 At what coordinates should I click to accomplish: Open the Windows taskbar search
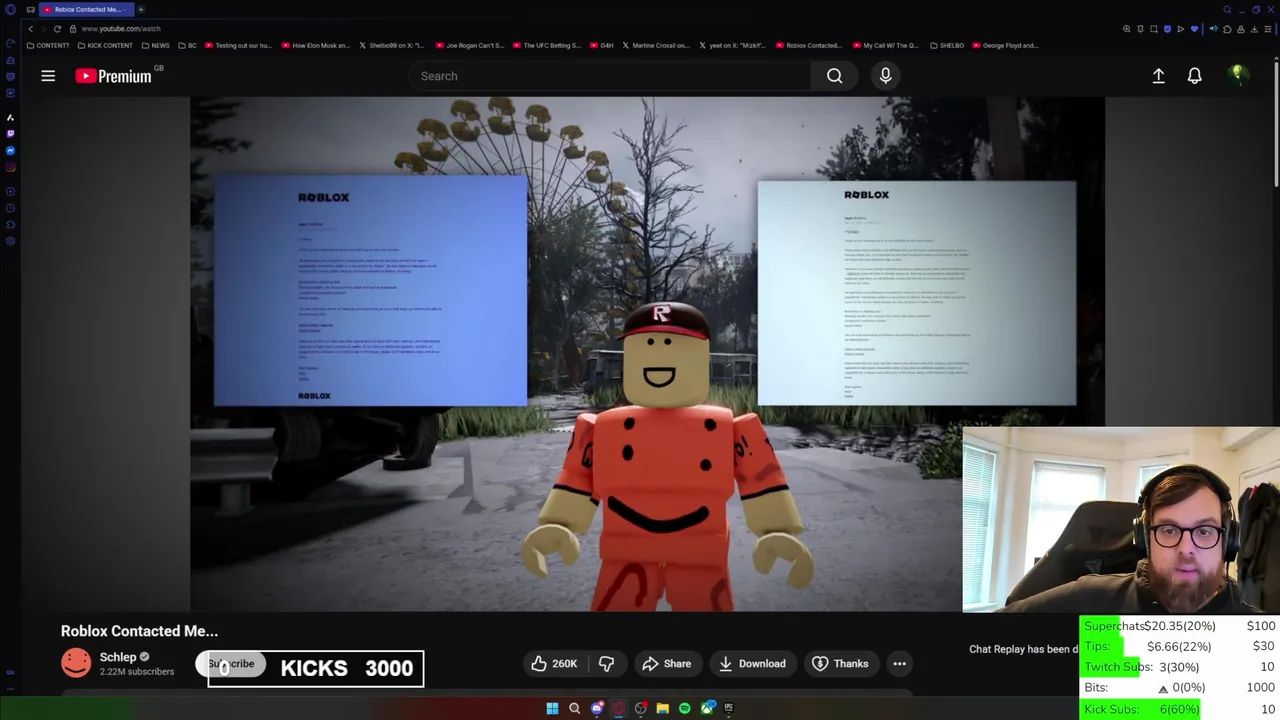tap(574, 708)
